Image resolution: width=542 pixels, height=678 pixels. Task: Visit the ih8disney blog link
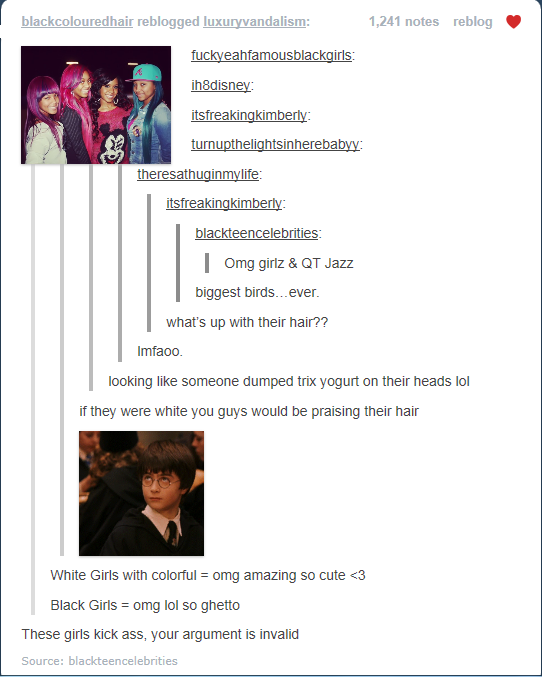tap(221, 85)
